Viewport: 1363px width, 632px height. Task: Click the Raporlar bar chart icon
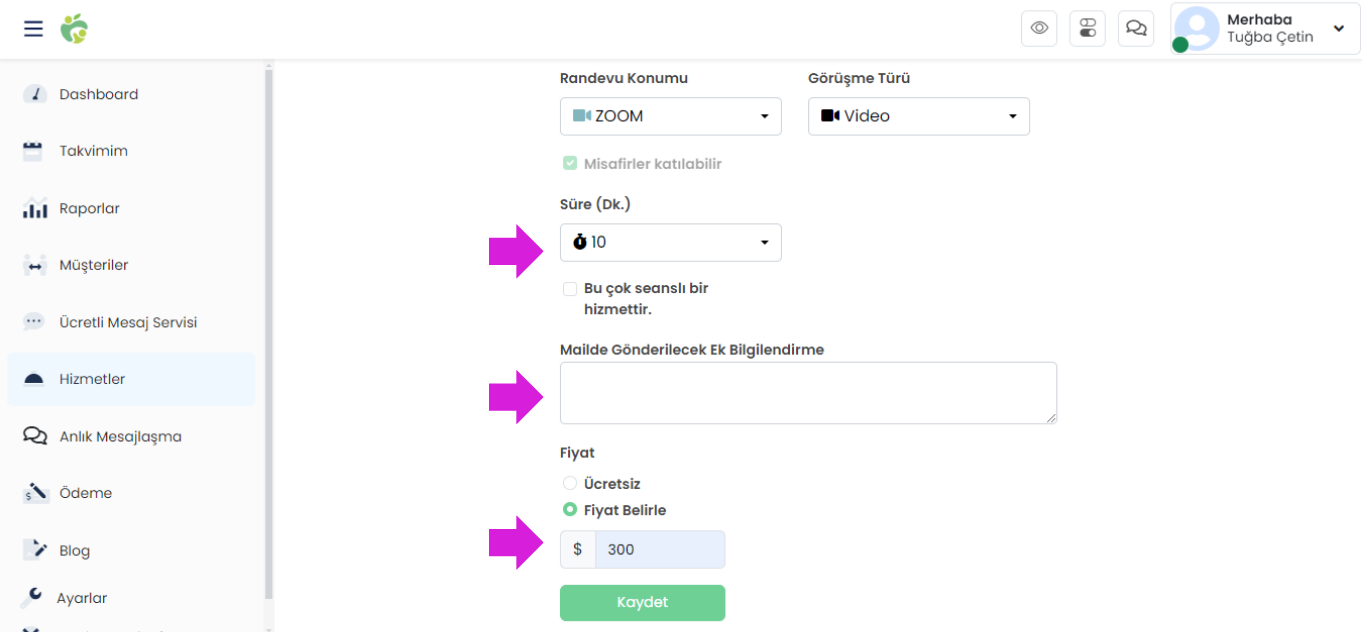pos(34,208)
